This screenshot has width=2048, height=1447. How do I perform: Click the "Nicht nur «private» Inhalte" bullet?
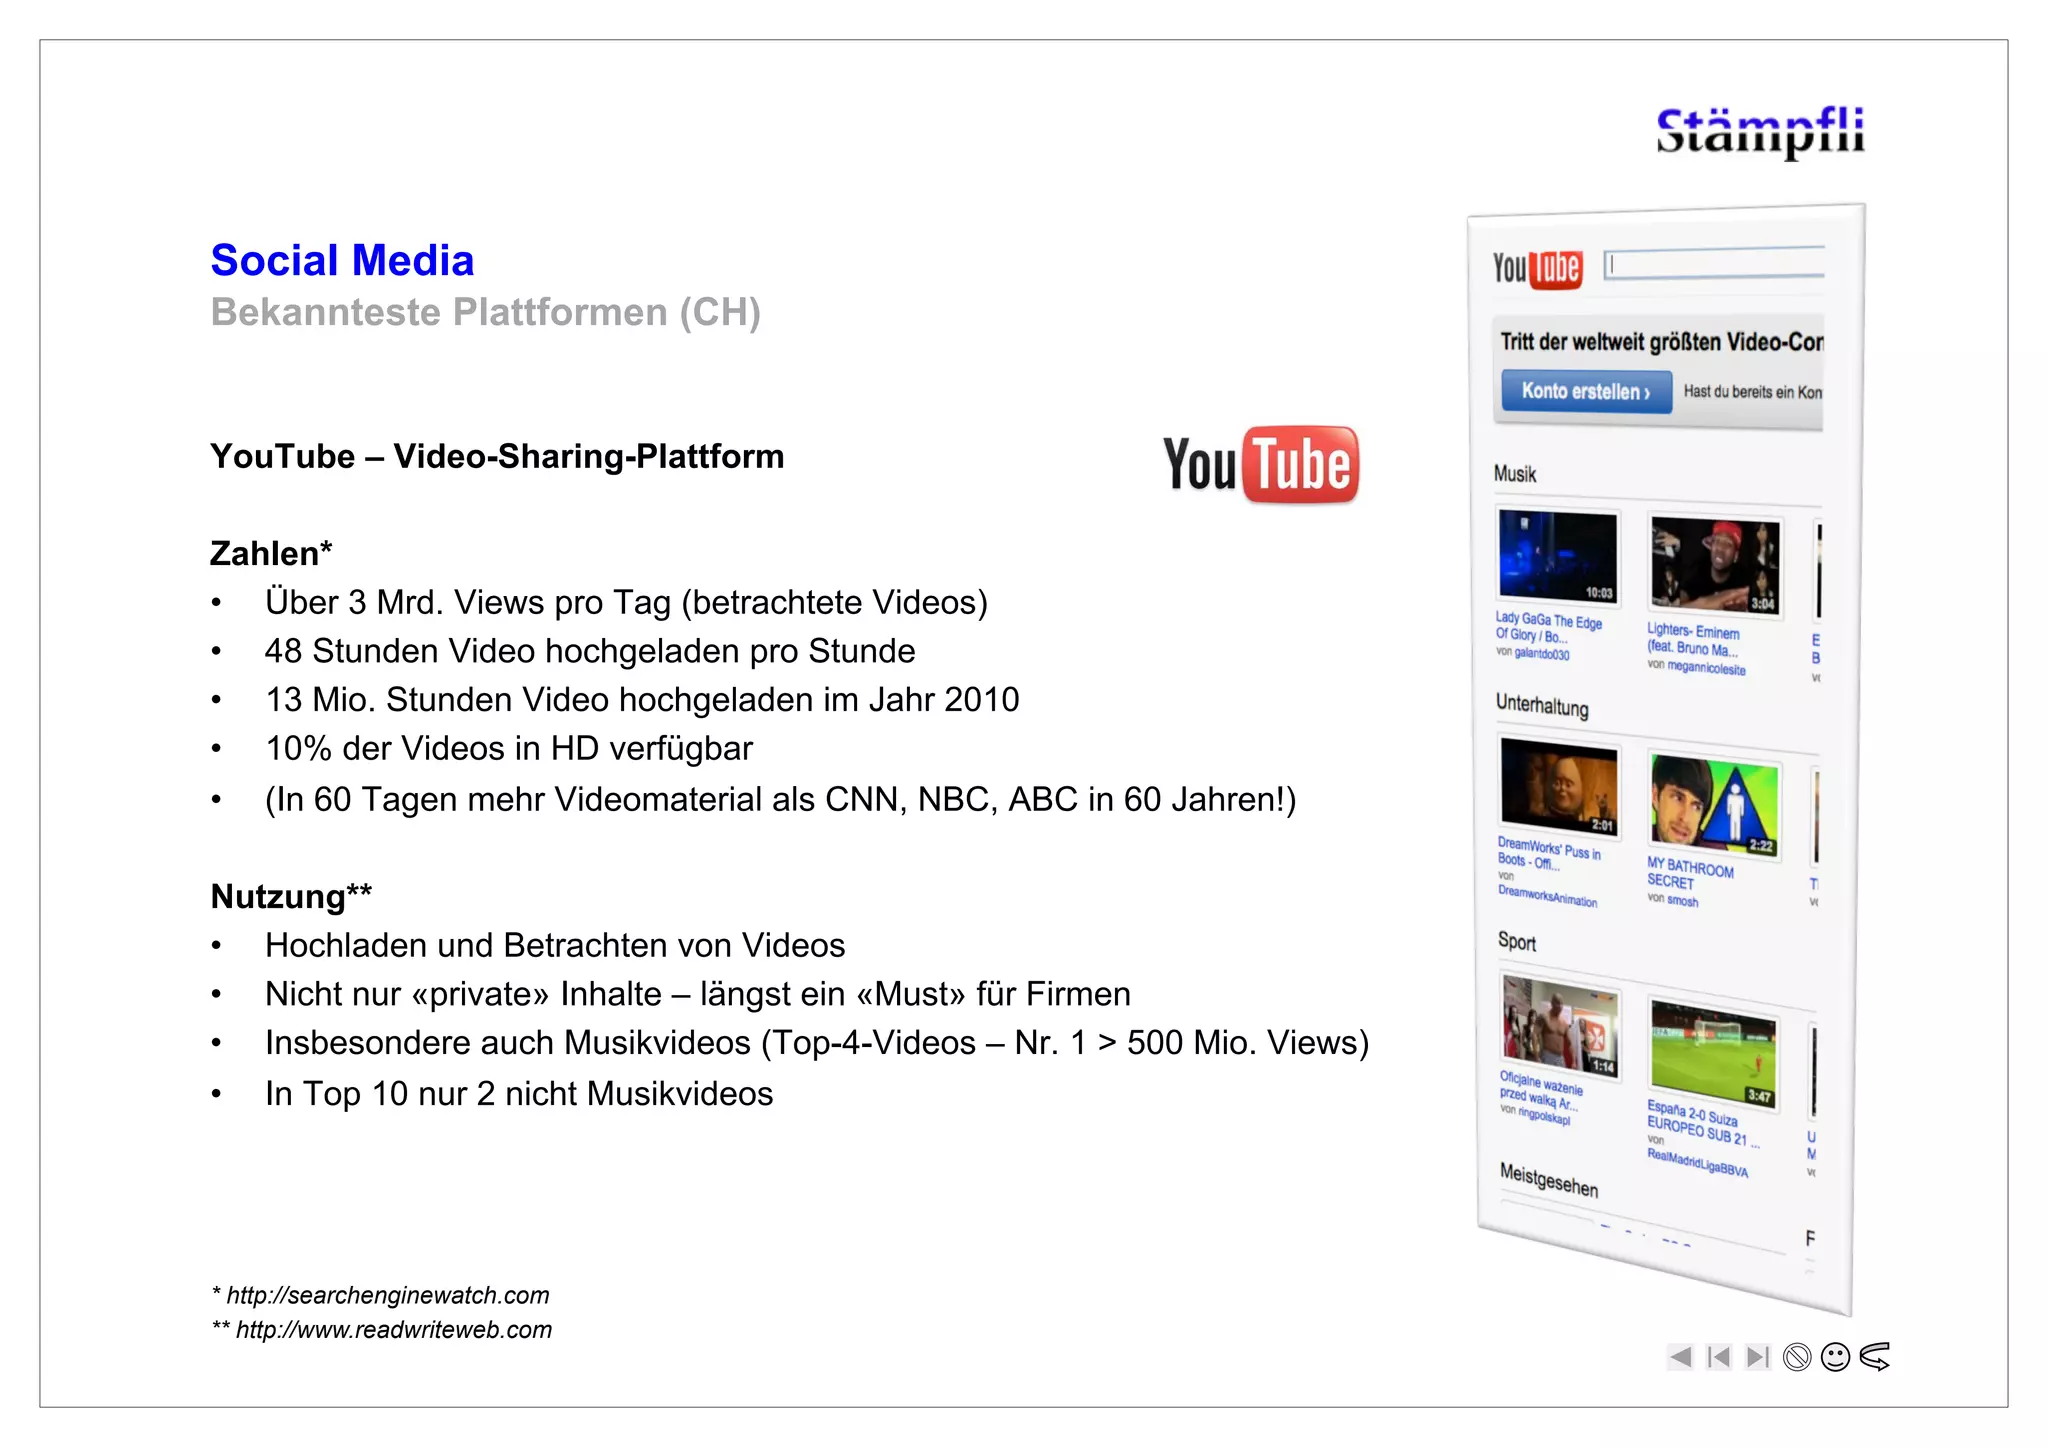coord(698,994)
